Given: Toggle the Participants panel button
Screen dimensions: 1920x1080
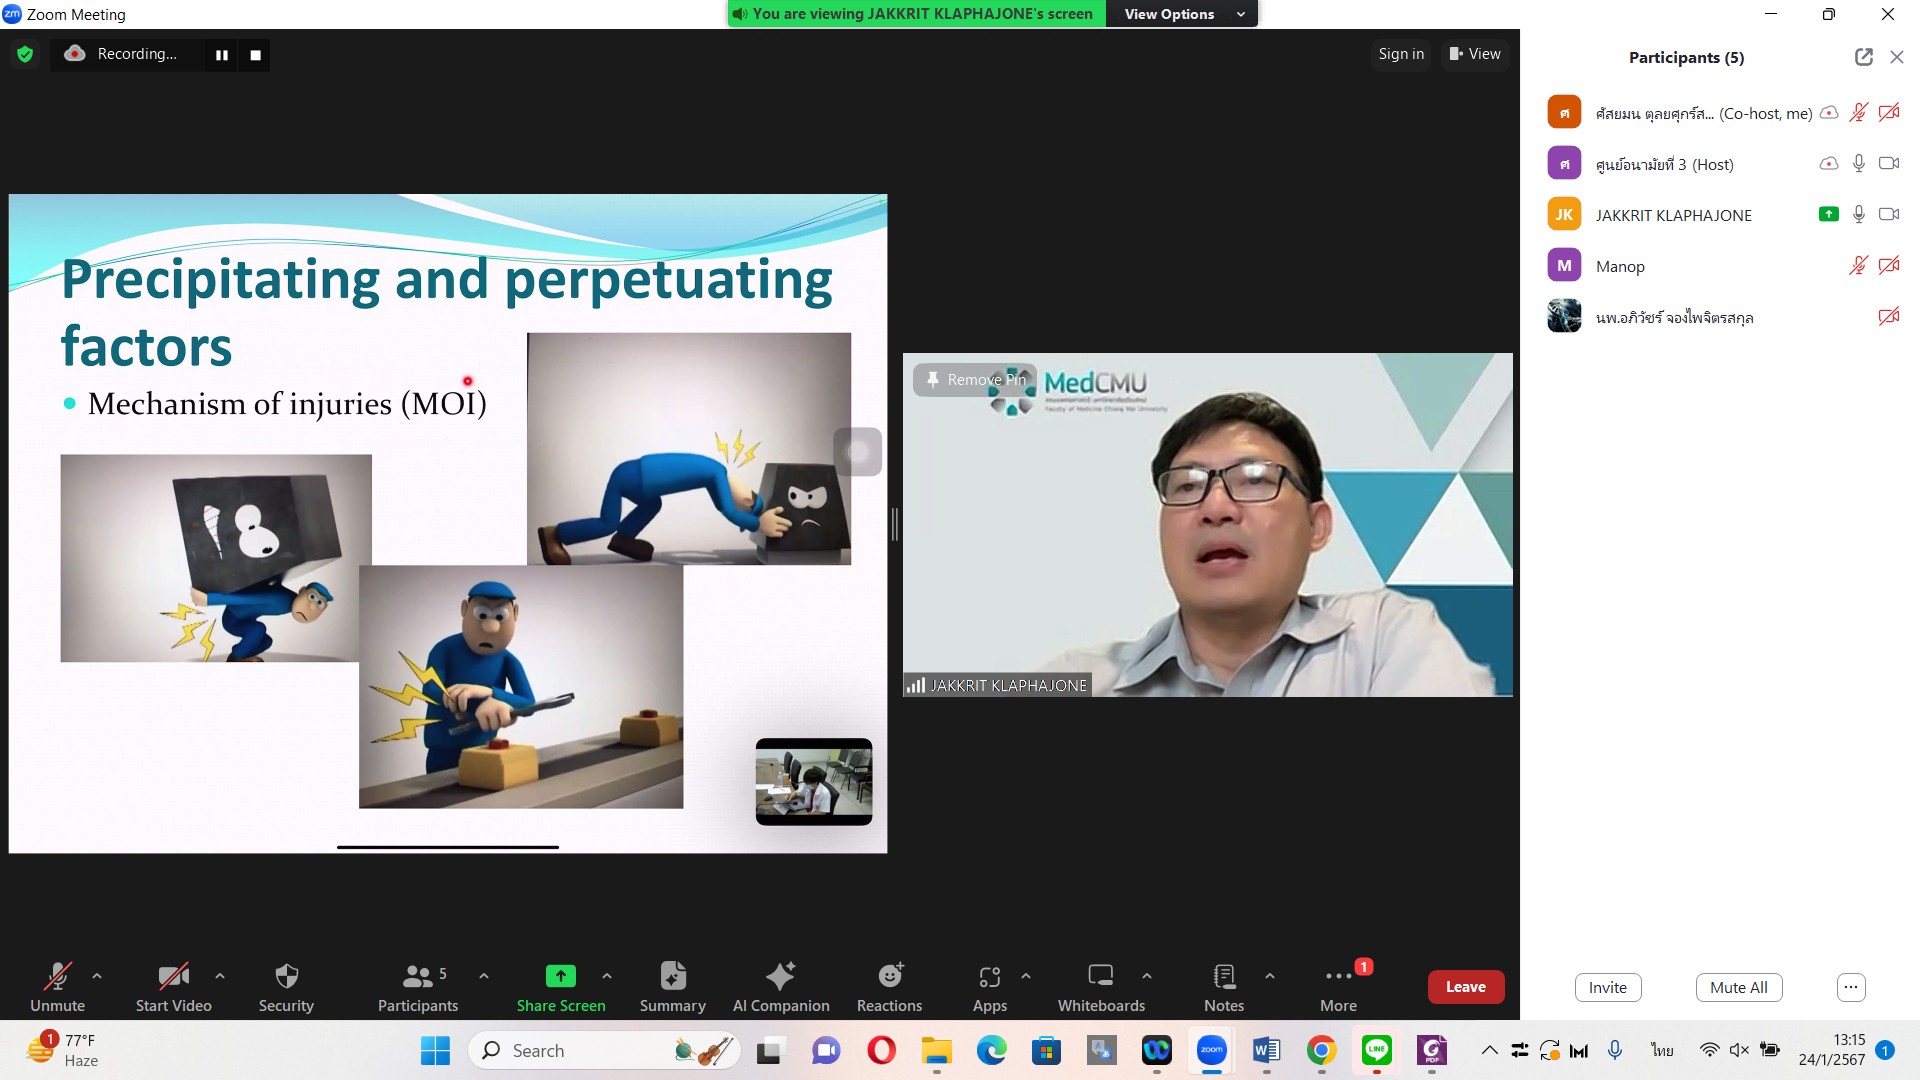Looking at the screenshot, I should [417, 986].
